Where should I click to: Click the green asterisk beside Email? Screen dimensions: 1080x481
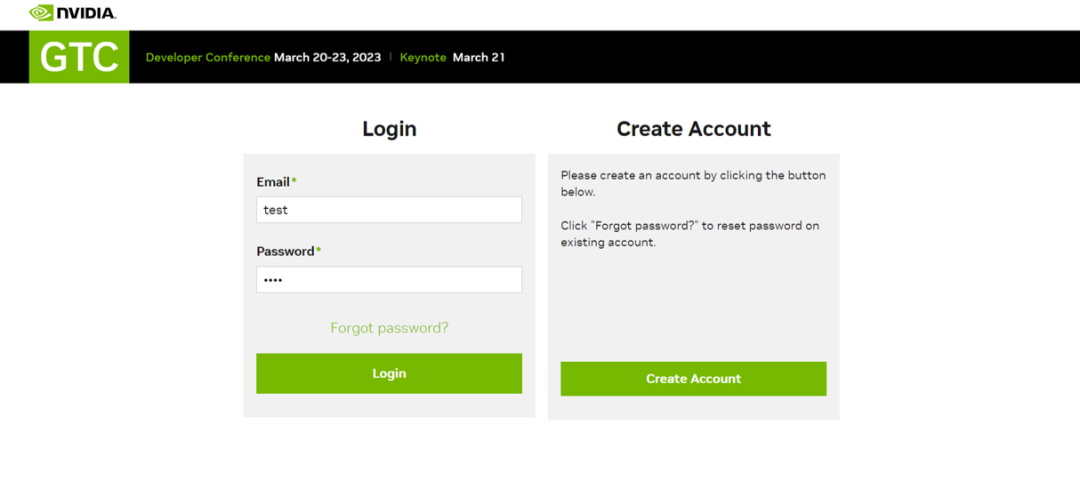pyautogui.click(x=294, y=181)
